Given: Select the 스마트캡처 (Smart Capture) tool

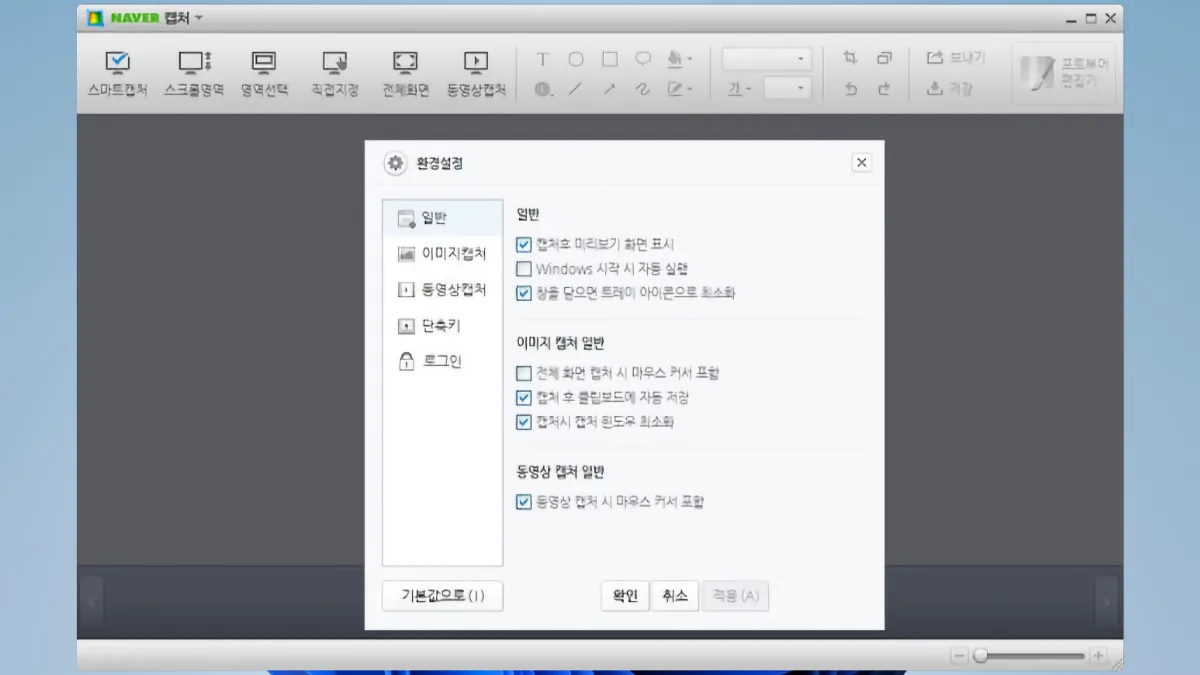Looking at the screenshot, I should pos(116,72).
